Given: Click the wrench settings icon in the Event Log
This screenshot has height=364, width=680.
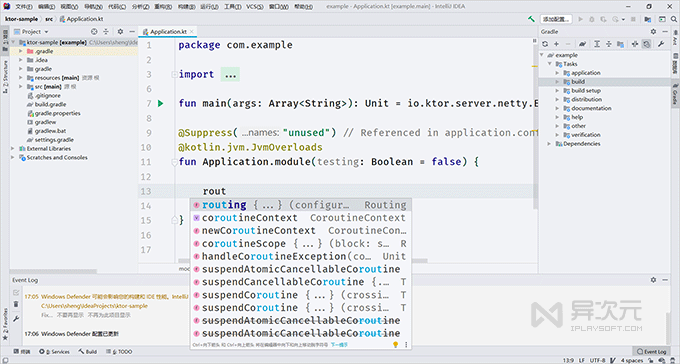Looking at the screenshot, I should pyautogui.click(x=16, y=319).
